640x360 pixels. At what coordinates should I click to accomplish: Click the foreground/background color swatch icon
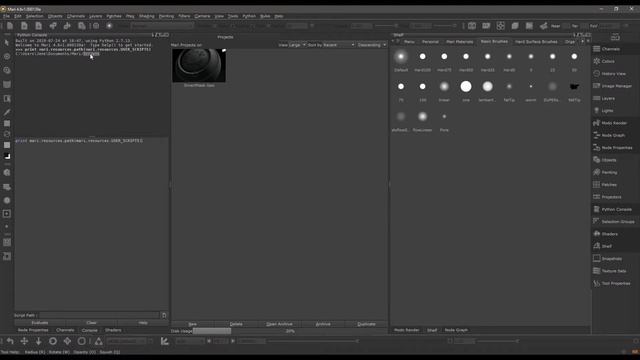(x=7, y=156)
